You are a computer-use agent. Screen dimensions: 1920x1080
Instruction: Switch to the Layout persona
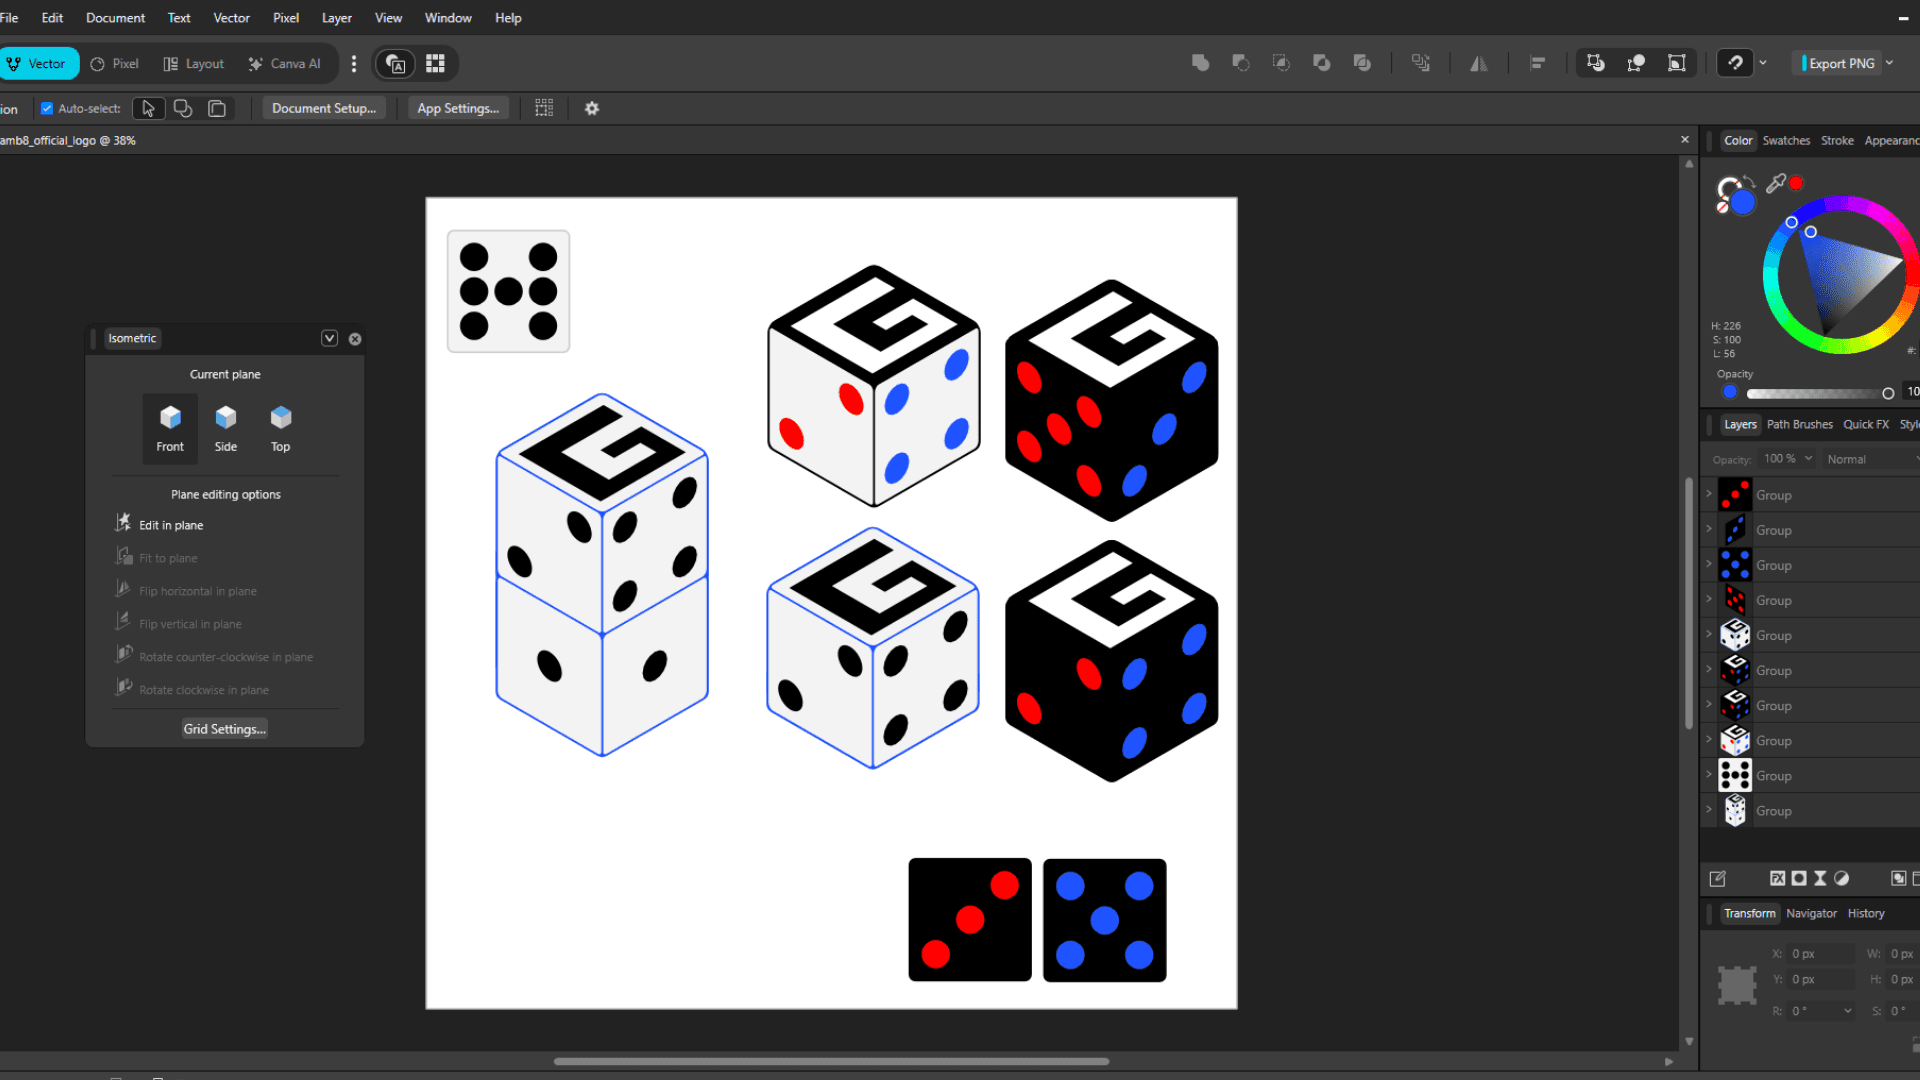click(194, 63)
